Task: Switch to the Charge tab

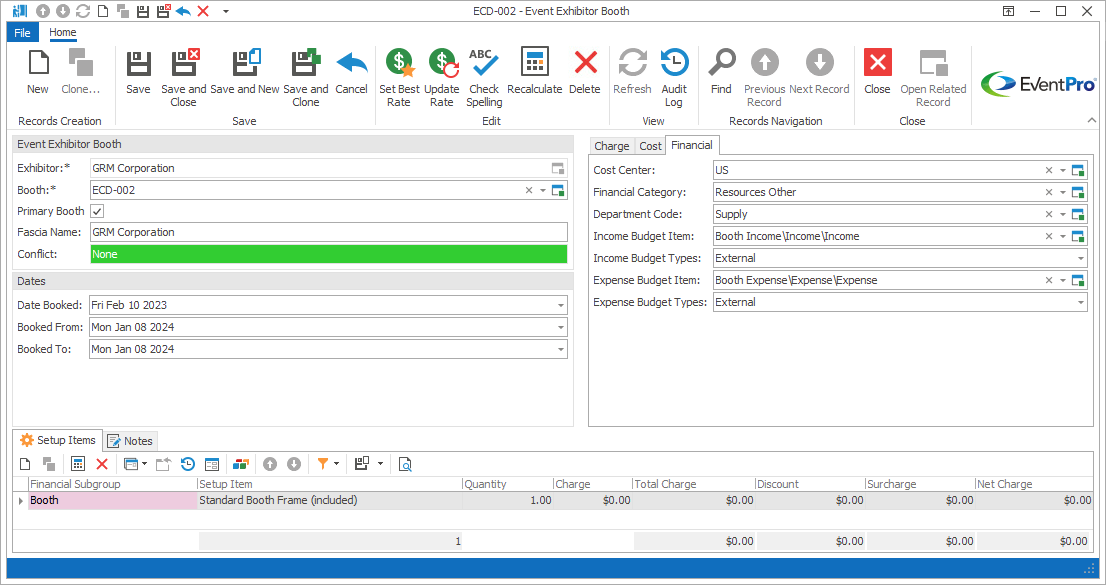Action: coord(612,146)
